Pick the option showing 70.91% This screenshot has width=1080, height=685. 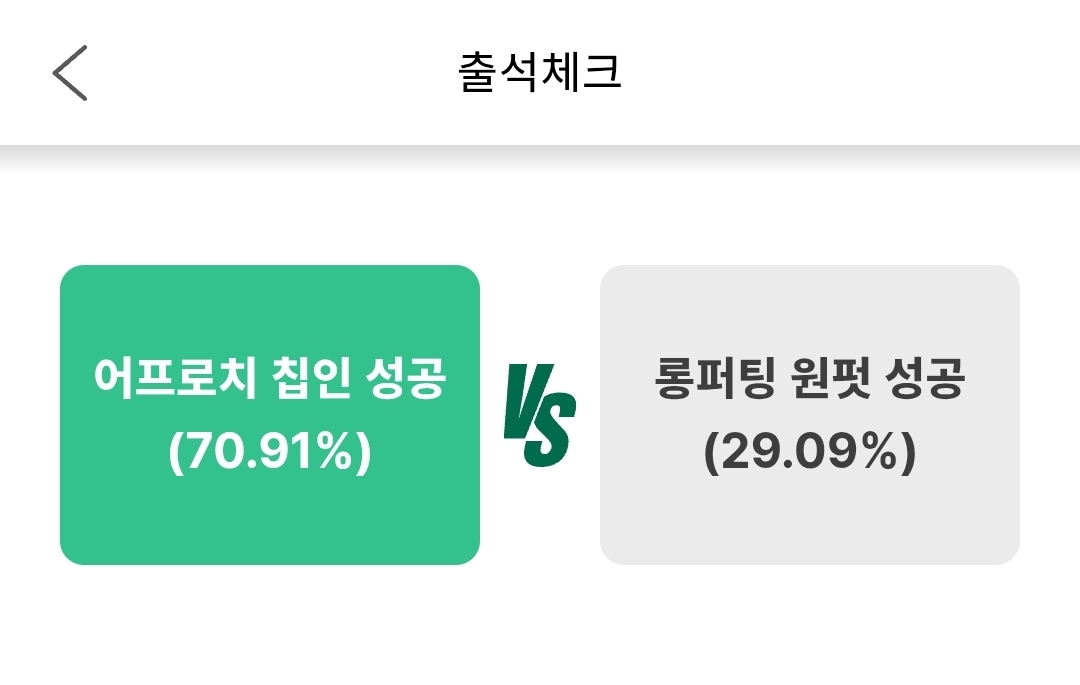click(270, 415)
